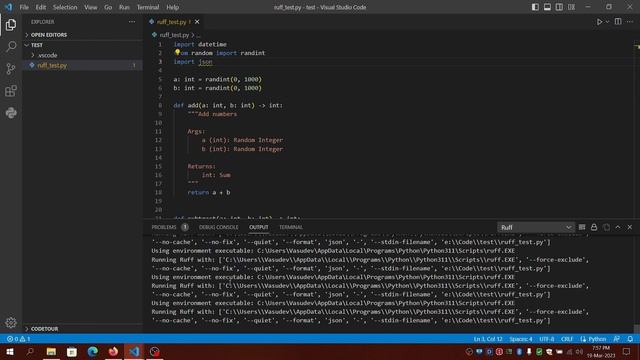Expand the .vscode folder
Image resolution: width=640 pixels, height=360 pixels.
pos(47,55)
